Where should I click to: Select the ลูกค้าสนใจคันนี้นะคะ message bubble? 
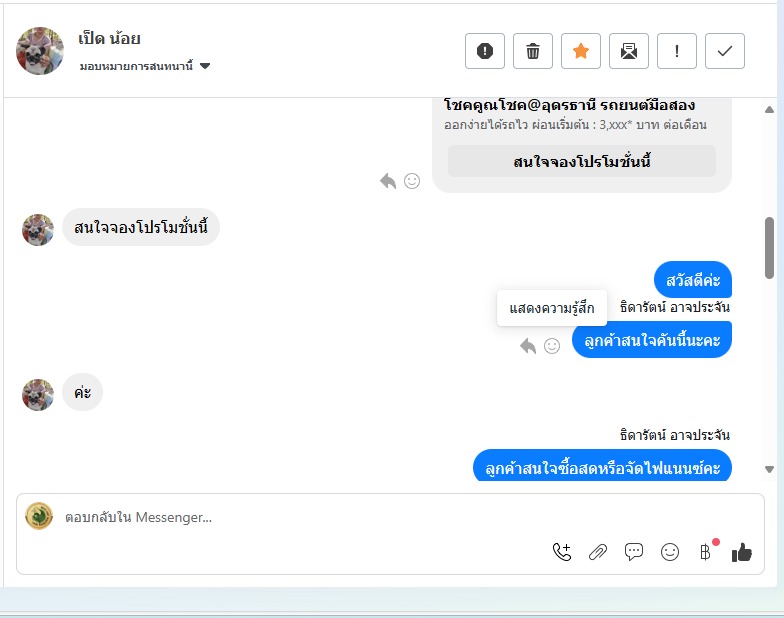(652, 340)
